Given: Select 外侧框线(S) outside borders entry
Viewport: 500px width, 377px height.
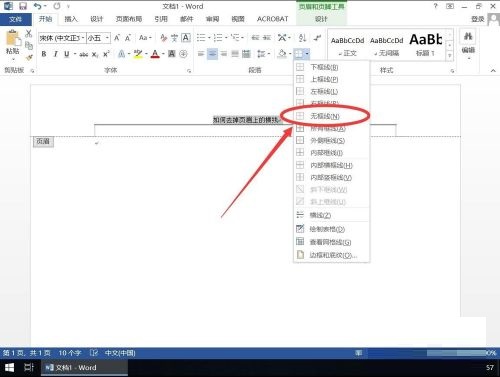Looking at the screenshot, I should [331, 141].
